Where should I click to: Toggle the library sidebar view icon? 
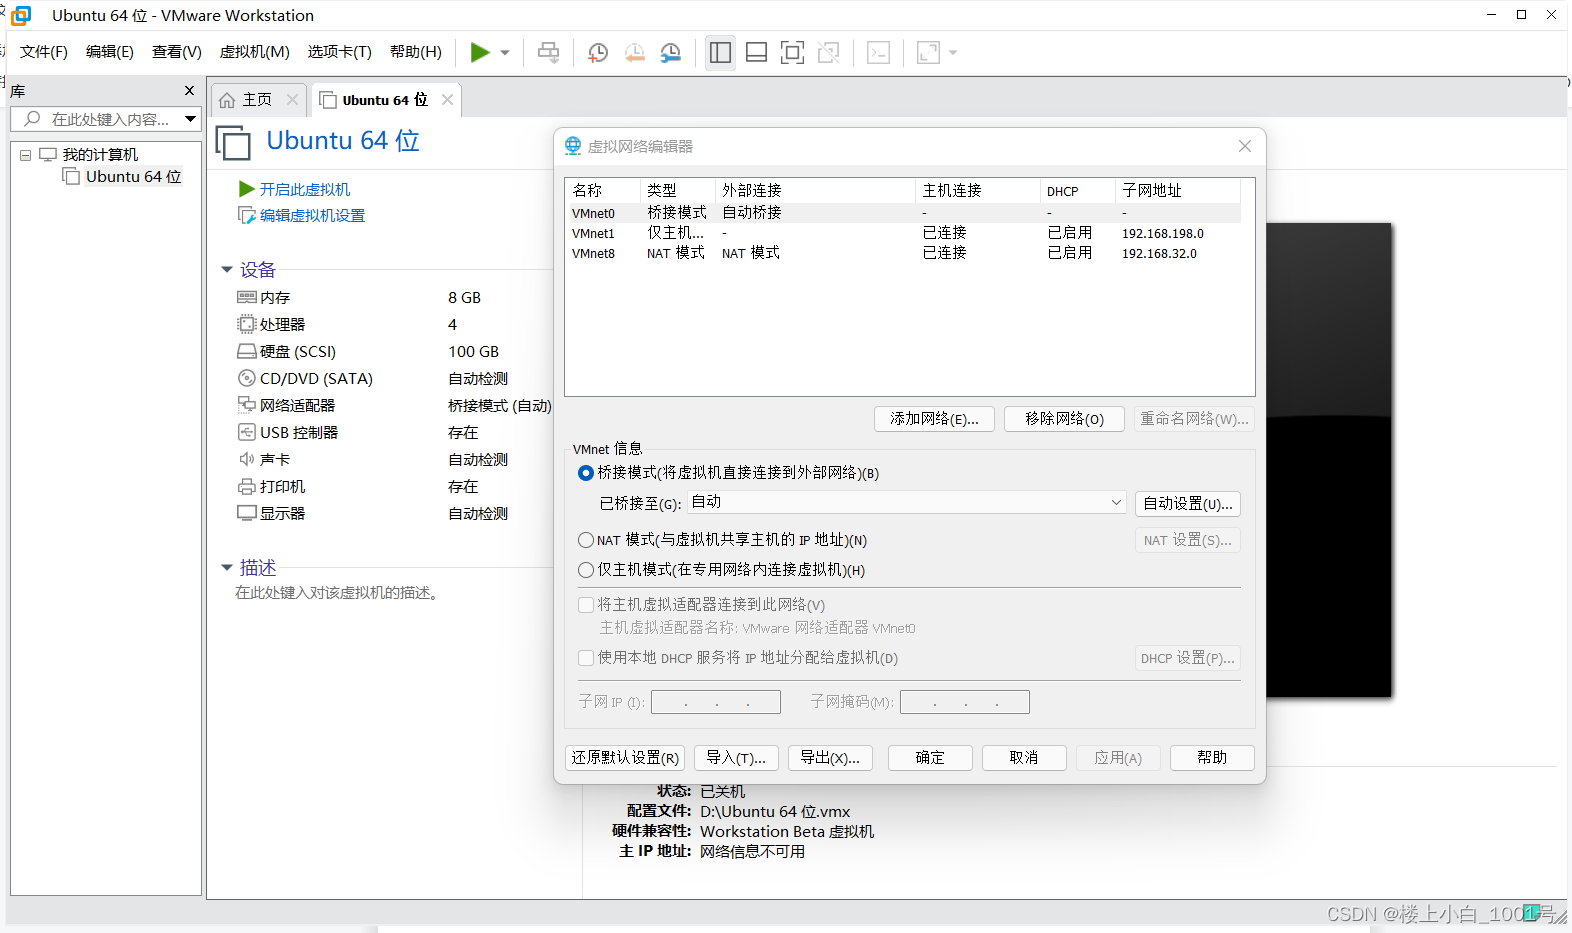click(720, 52)
